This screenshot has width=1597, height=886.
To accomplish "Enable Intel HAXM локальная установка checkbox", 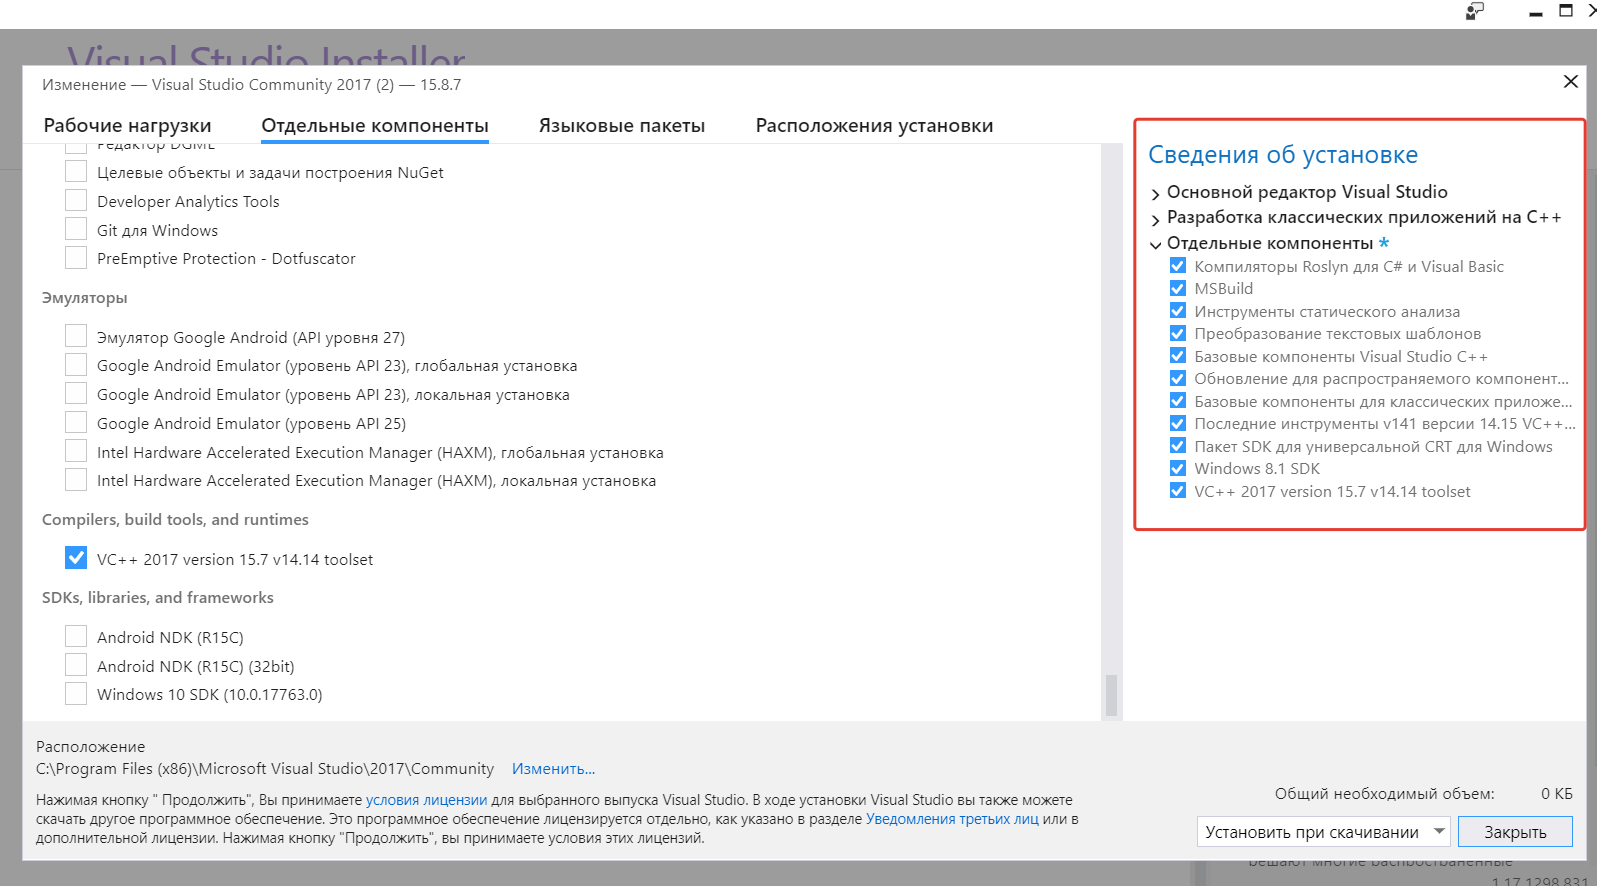I will [x=76, y=480].
